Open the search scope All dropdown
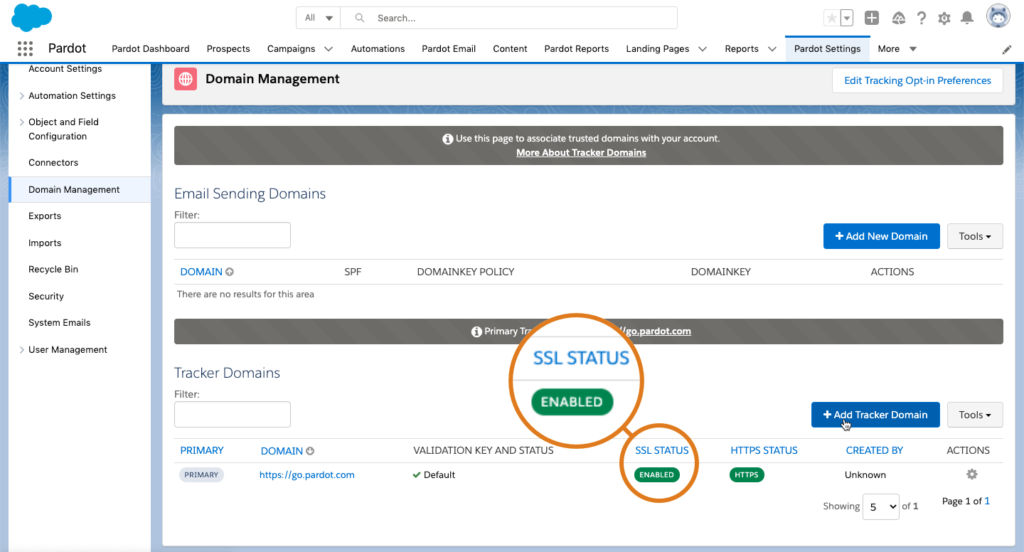The width and height of the screenshot is (1024, 552). click(319, 18)
